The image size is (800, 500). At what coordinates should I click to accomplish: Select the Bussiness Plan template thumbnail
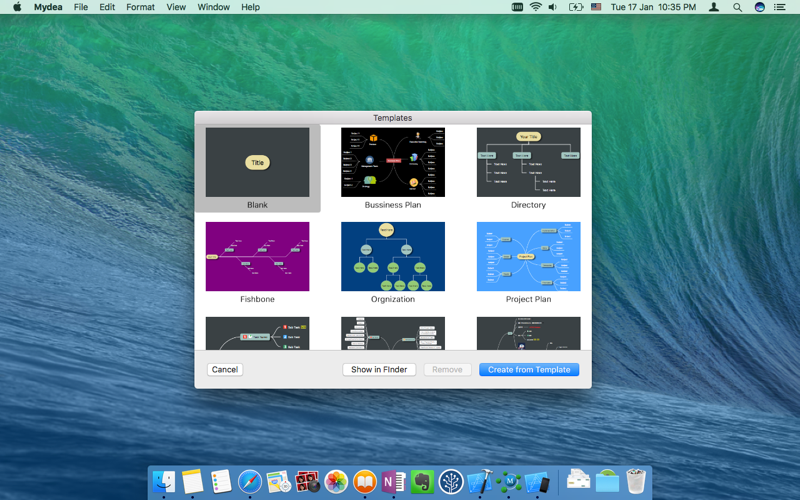393,162
